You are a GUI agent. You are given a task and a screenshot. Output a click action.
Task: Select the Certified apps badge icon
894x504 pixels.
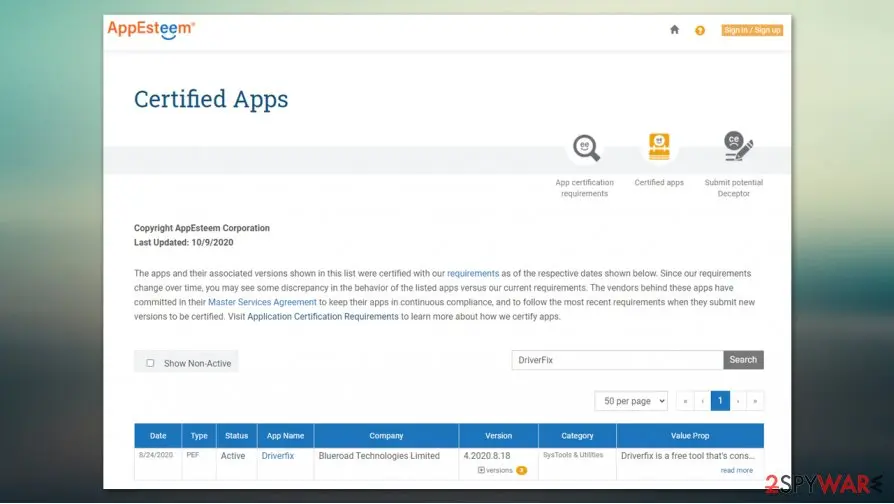coord(659,147)
